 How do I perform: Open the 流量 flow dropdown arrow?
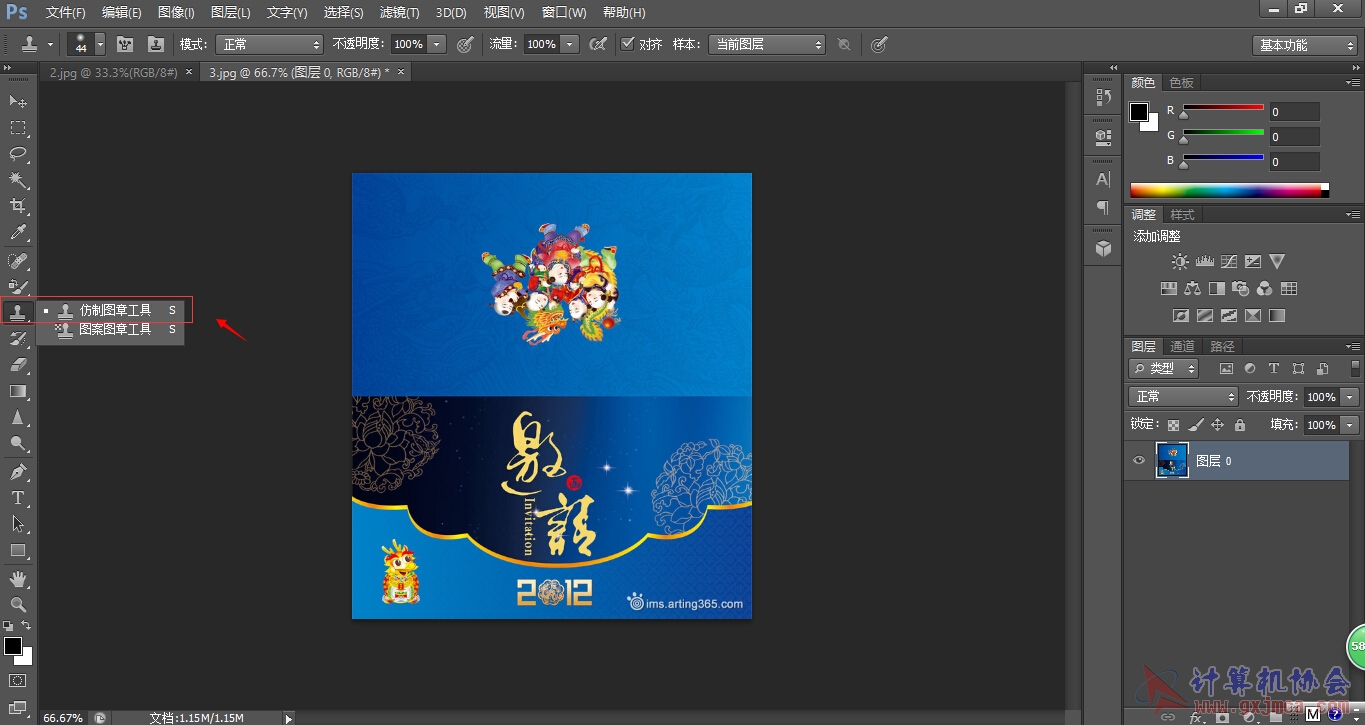click(x=570, y=44)
